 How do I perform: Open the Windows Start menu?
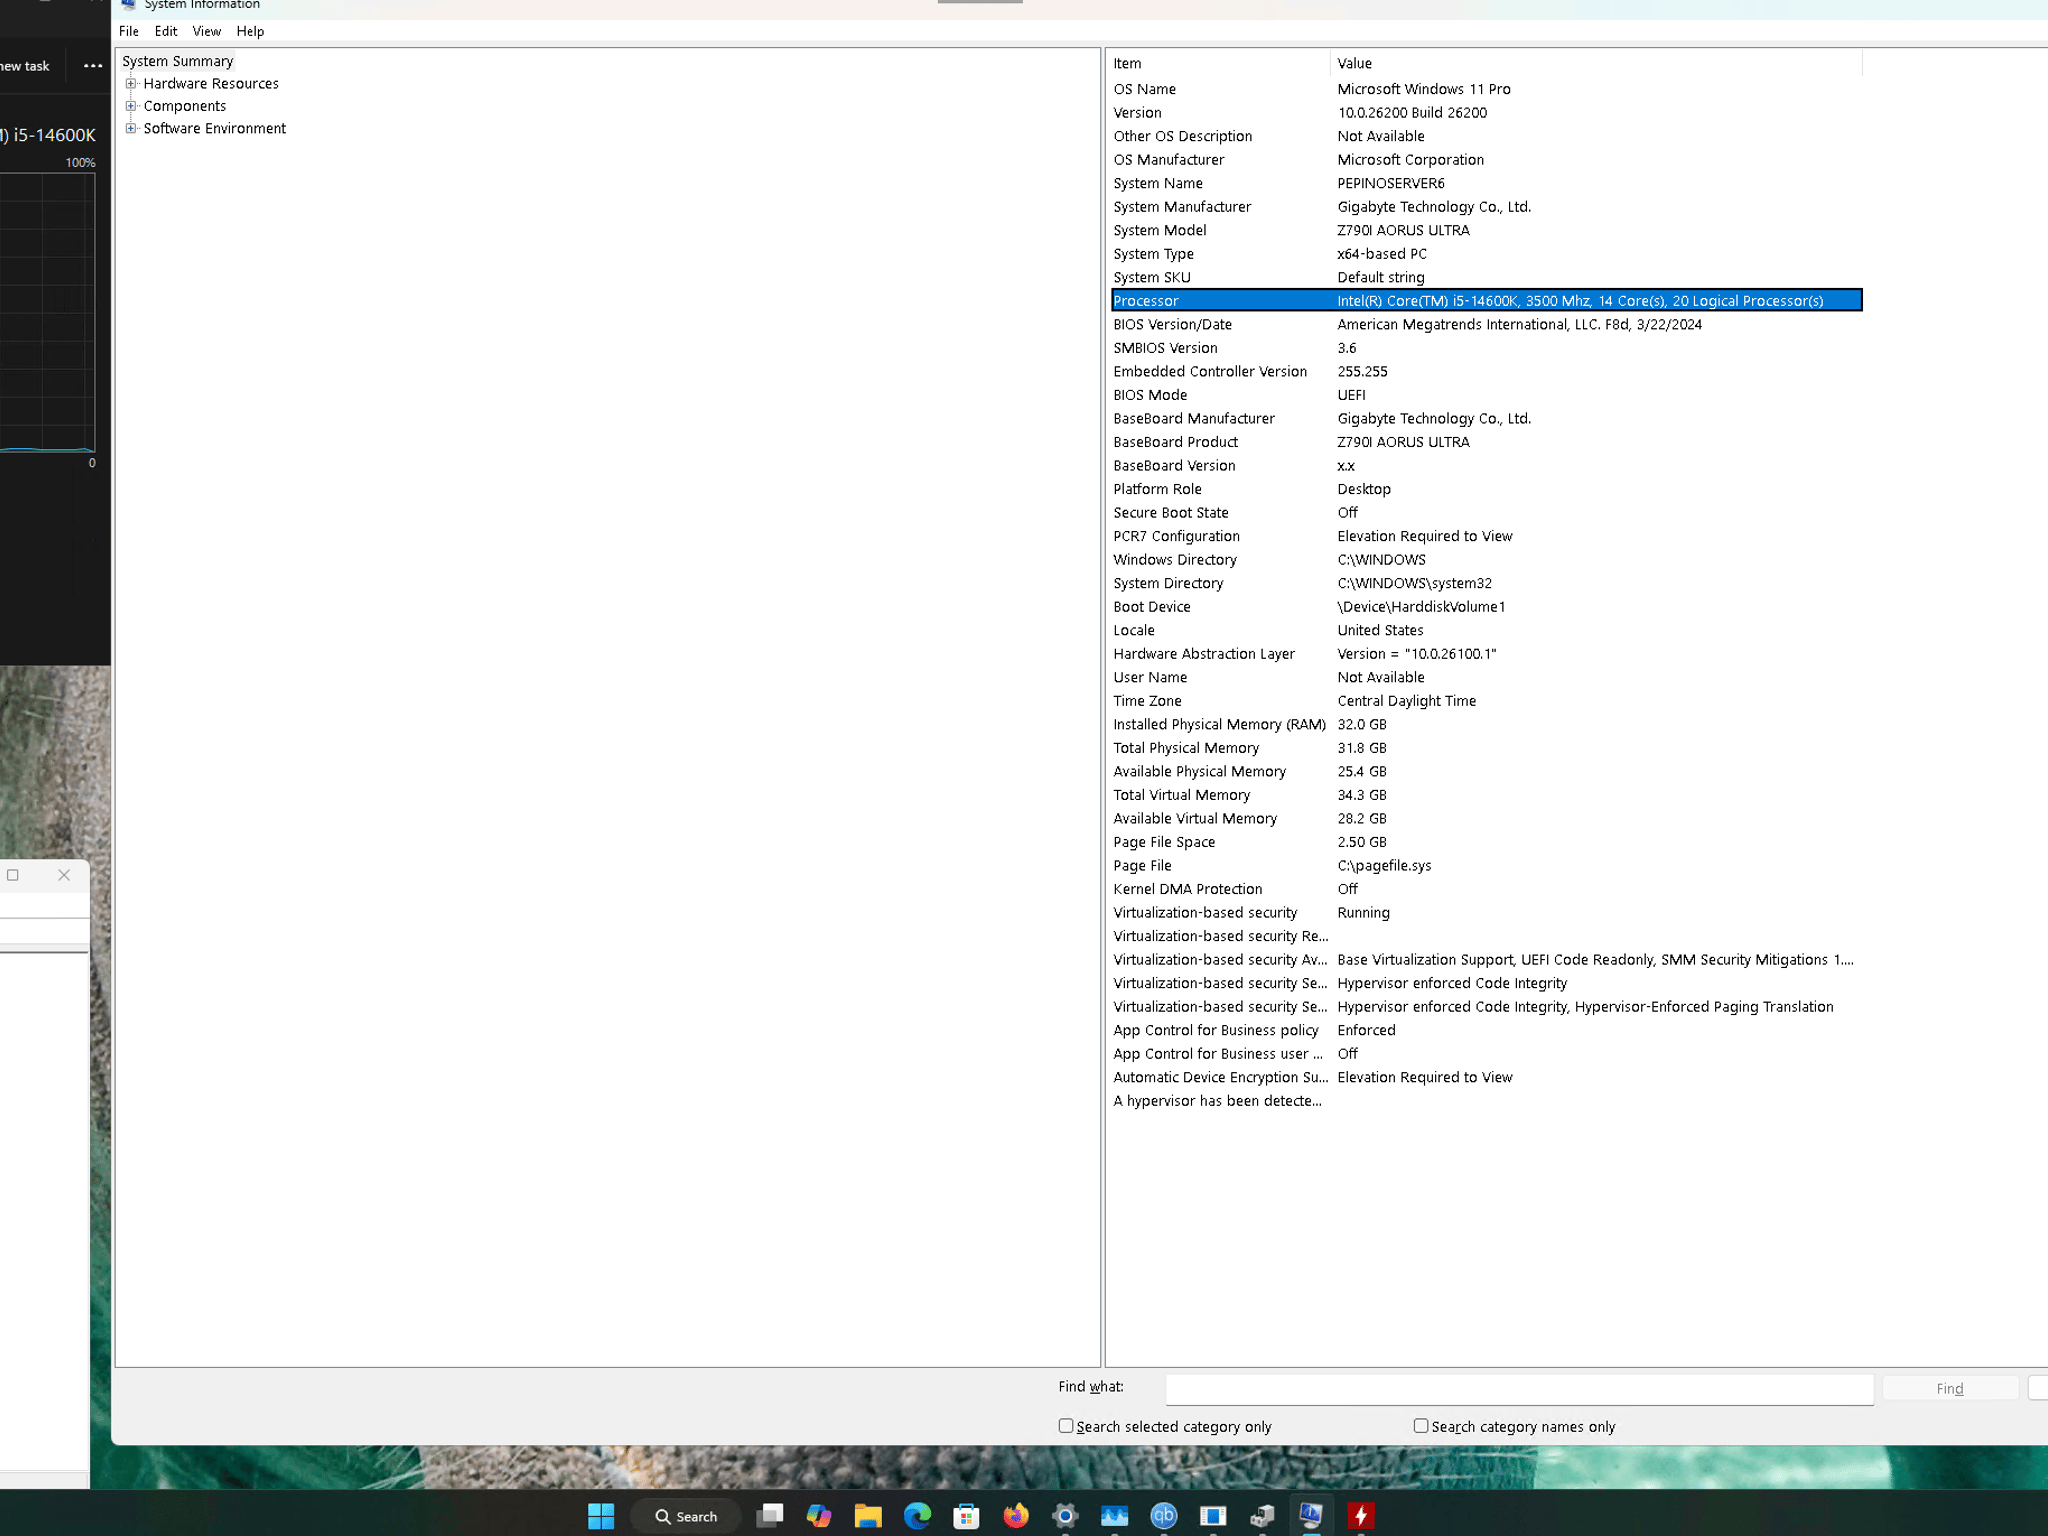601,1516
